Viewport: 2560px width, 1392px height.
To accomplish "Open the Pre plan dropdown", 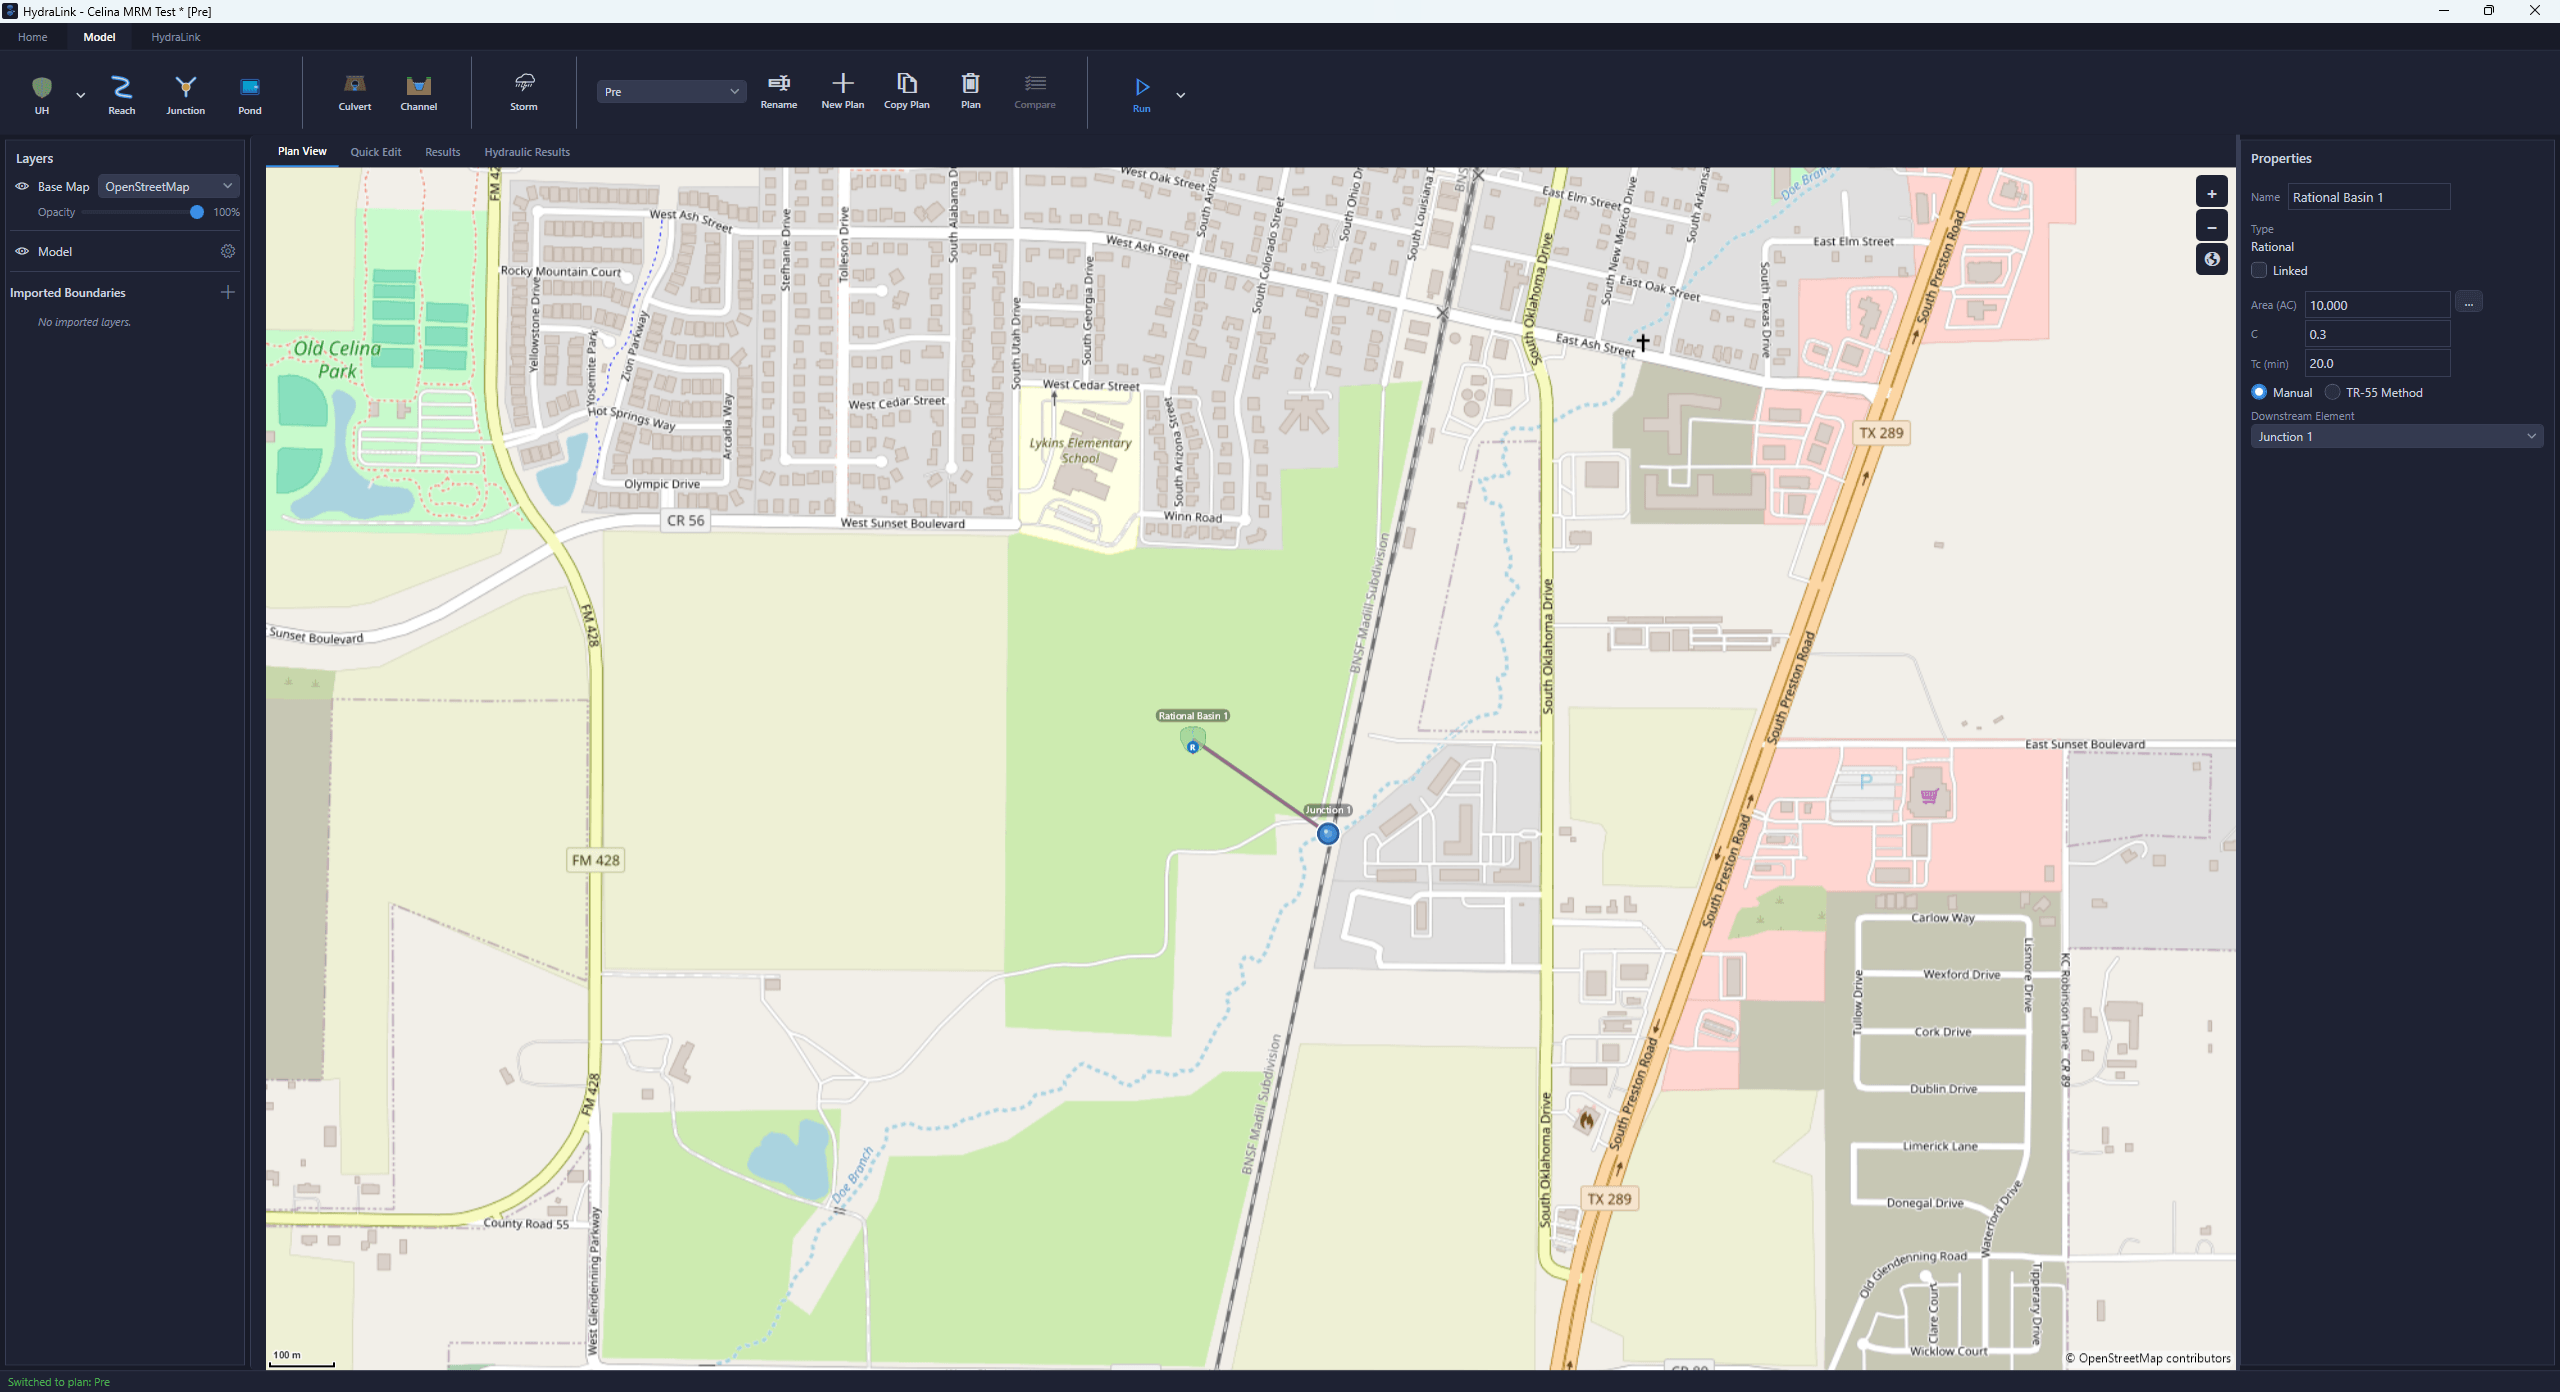I will pos(671,91).
